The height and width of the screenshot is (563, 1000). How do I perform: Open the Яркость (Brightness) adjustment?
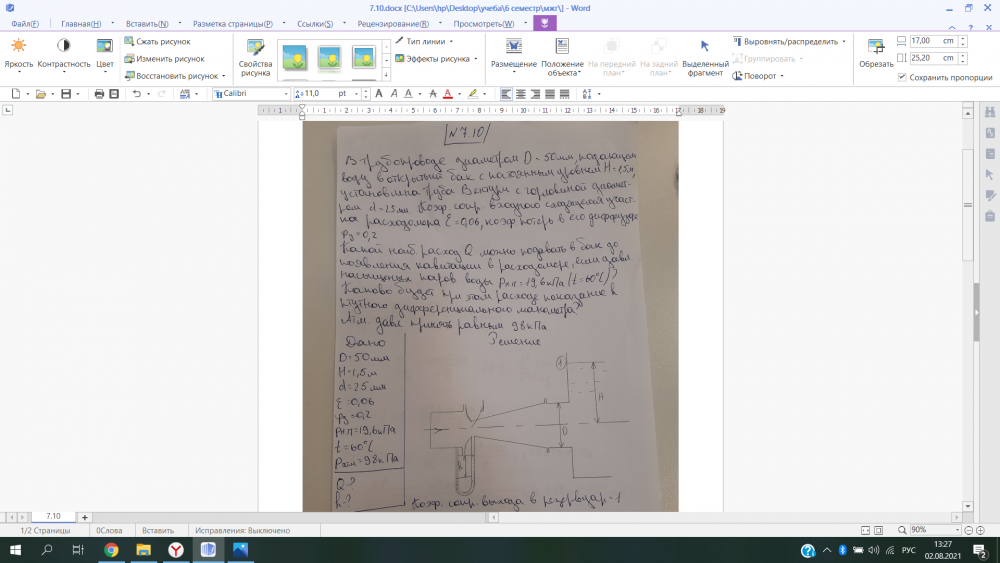18,52
